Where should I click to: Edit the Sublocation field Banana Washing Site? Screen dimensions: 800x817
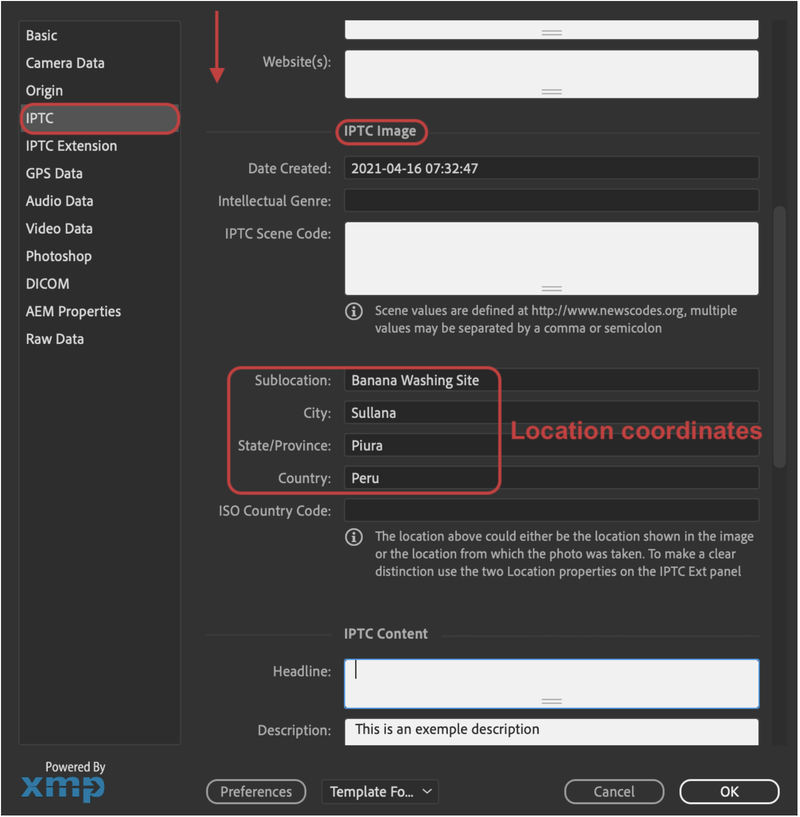point(551,380)
